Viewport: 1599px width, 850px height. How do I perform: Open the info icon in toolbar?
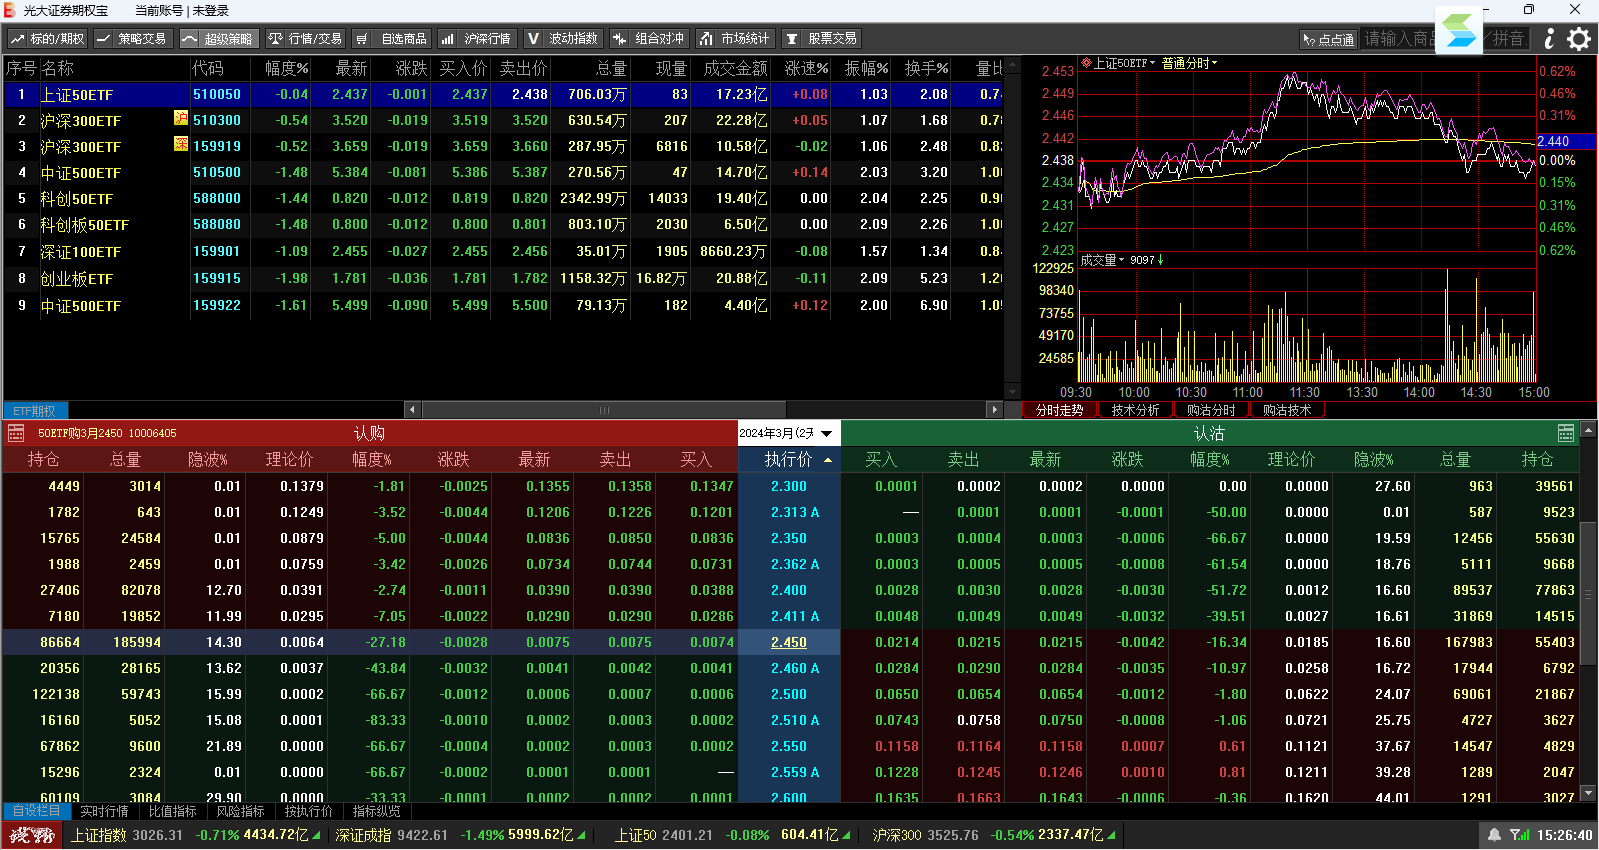coord(1549,39)
